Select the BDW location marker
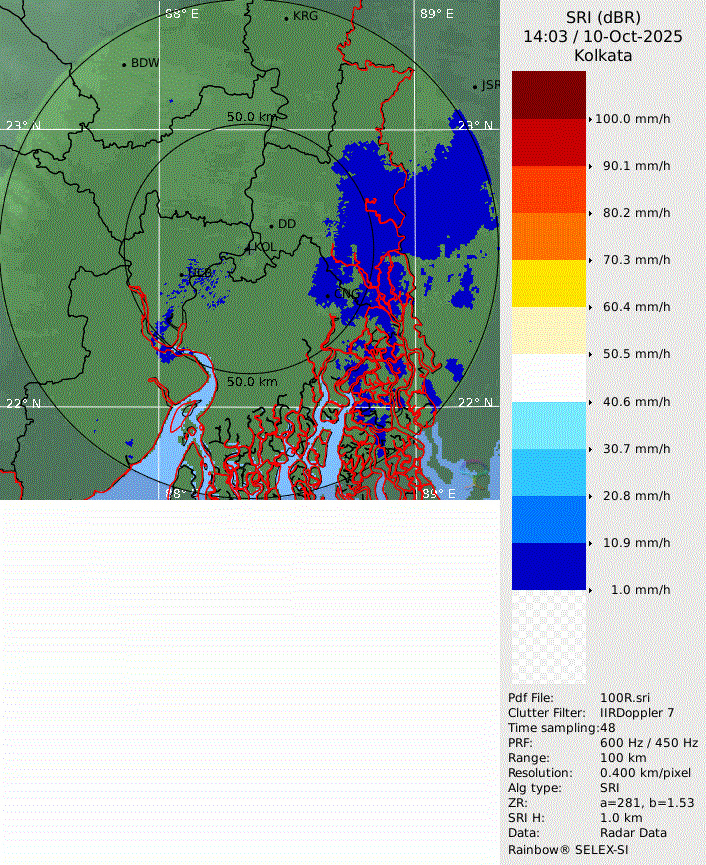 pos(125,64)
